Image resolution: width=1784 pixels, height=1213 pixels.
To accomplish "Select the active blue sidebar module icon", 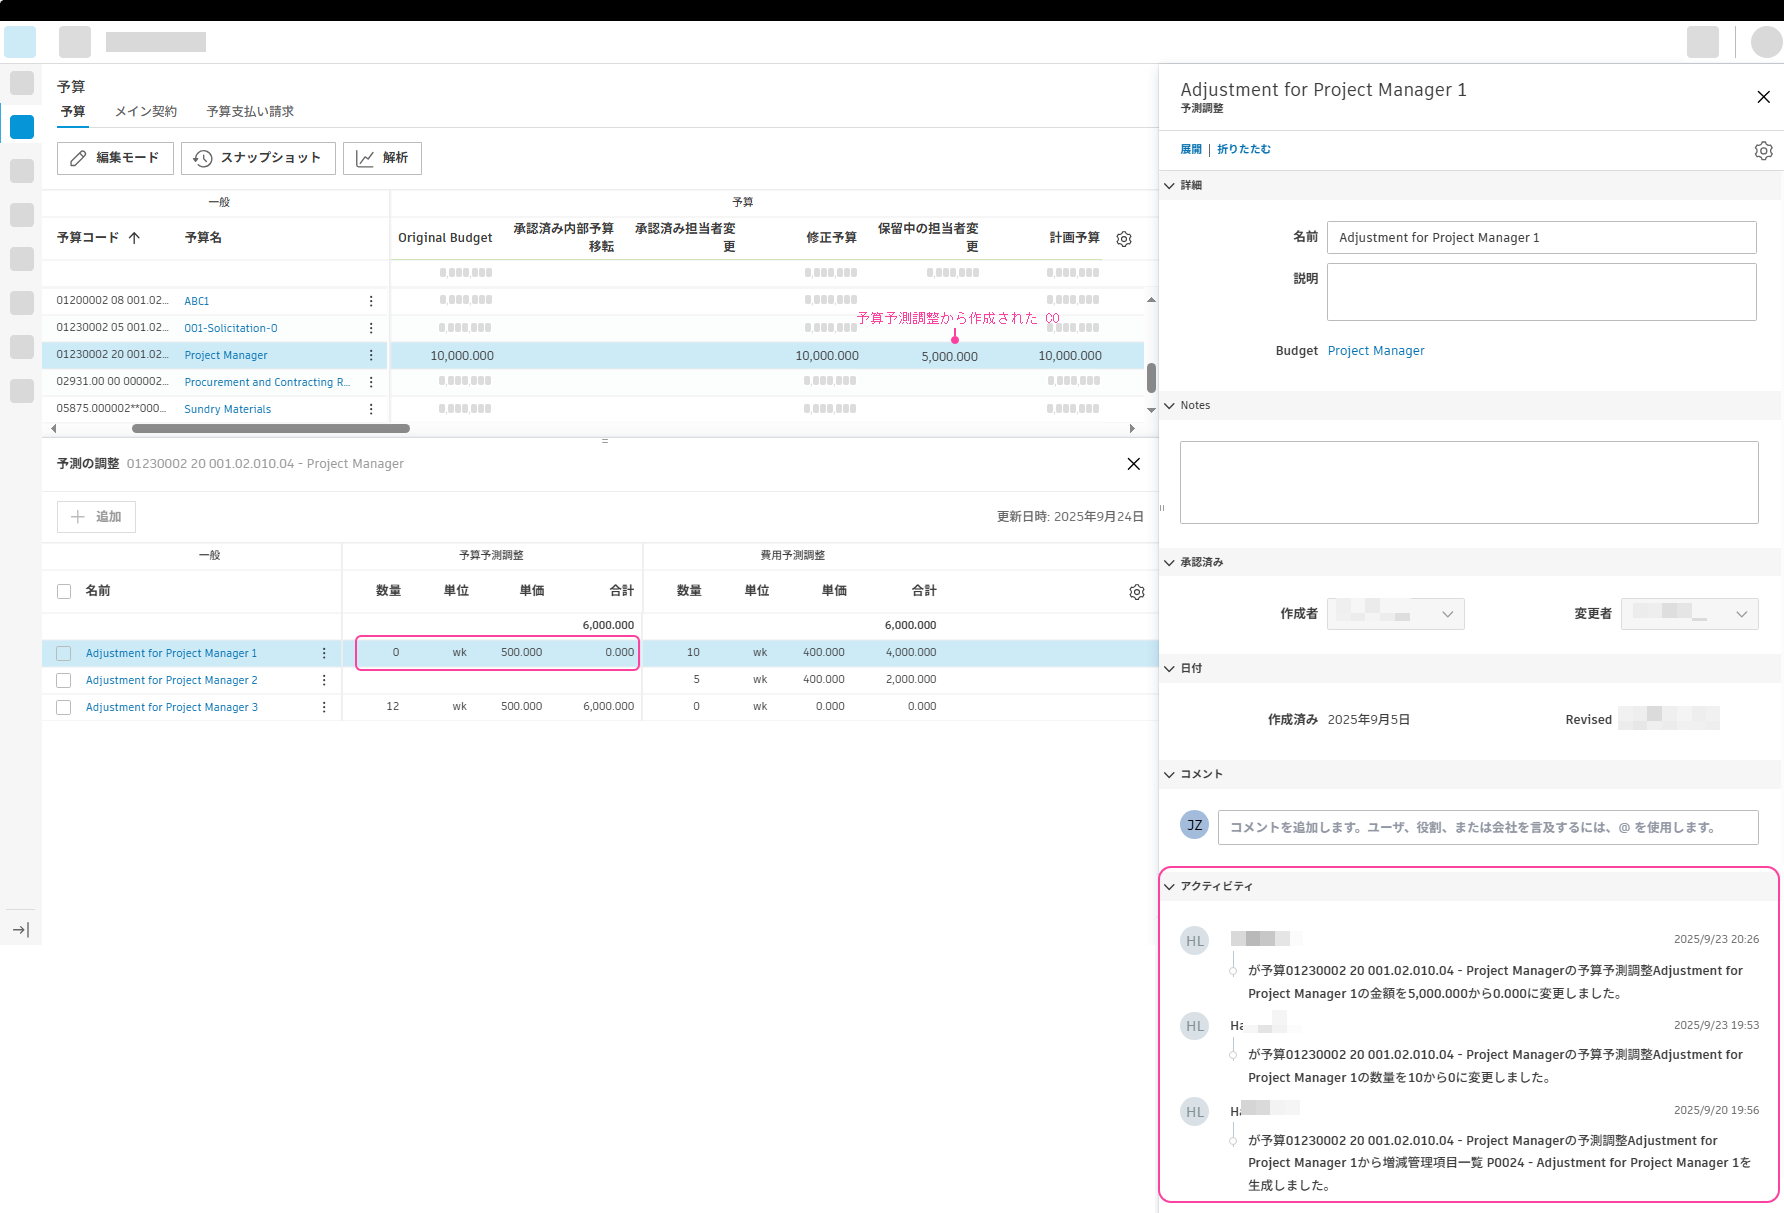I will tap(22, 127).
